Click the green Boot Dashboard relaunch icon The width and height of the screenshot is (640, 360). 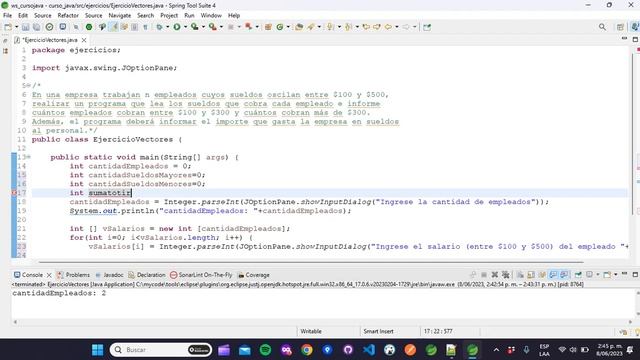point(89,27)
